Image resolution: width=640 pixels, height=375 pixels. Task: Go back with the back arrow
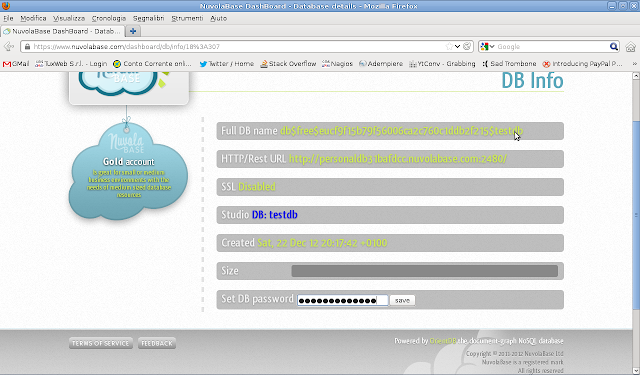pos(9,47)
